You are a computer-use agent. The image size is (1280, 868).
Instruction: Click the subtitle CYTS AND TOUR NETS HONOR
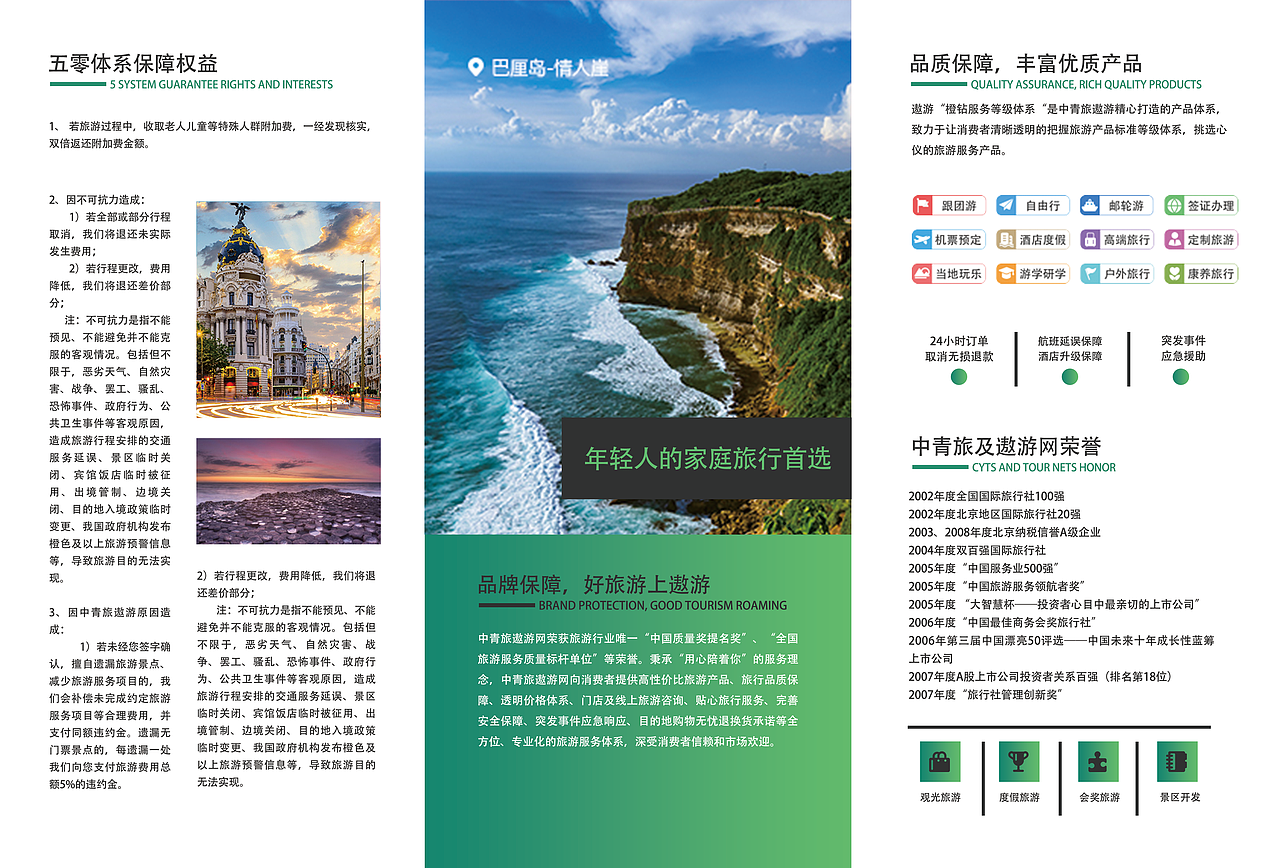click(x=1044, y=467)
